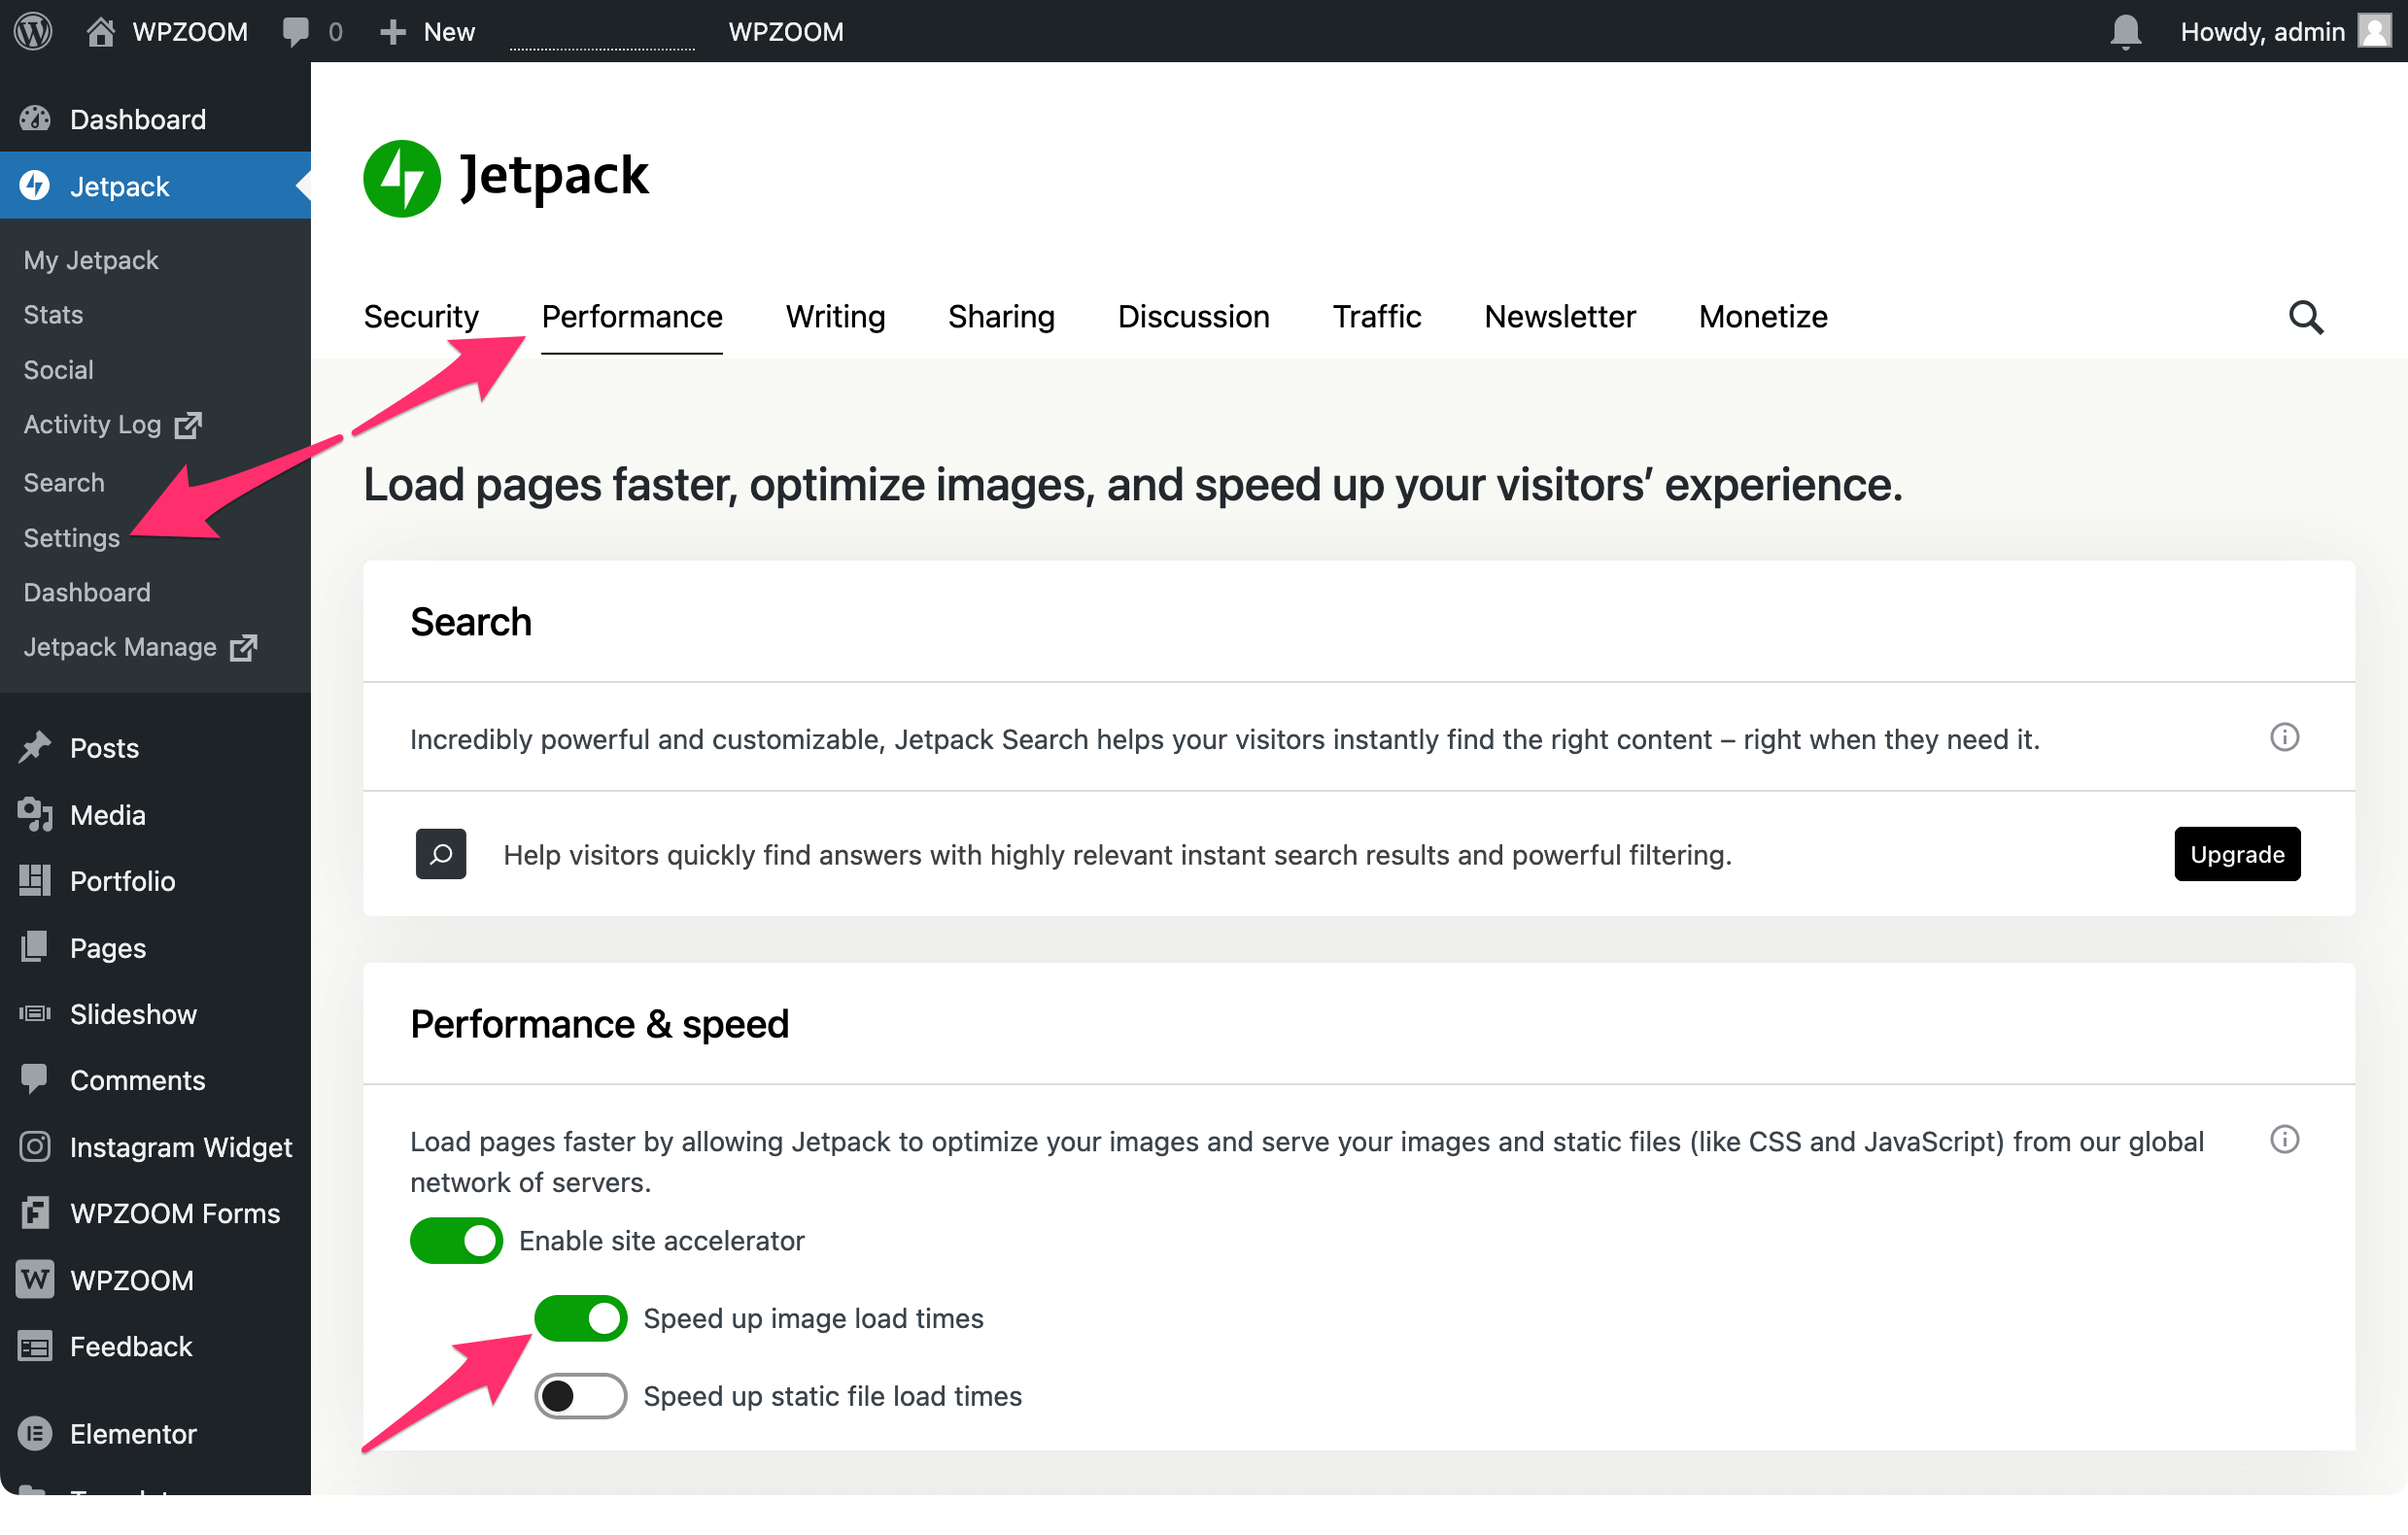Open the WPZOOM home site icon
The width and height of the screenshot is (2408, 1535).
pos(100,31)
